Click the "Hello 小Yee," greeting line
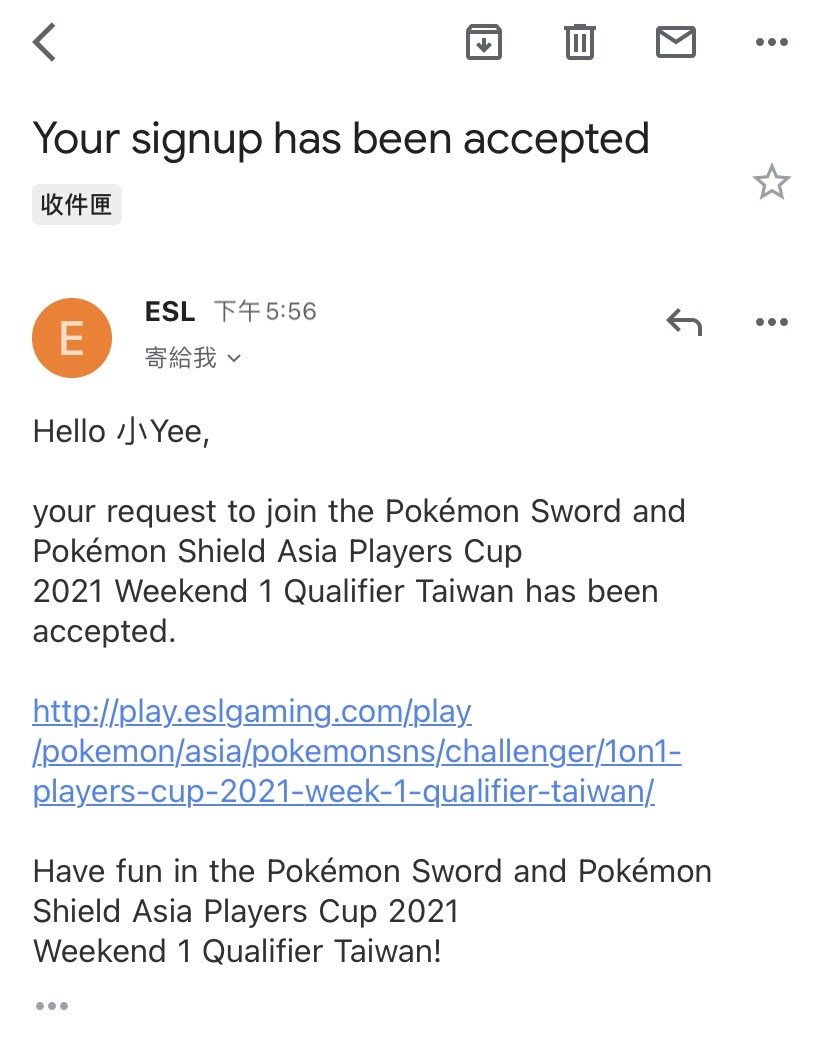827x1040 pixels. (x=121, y=432)
